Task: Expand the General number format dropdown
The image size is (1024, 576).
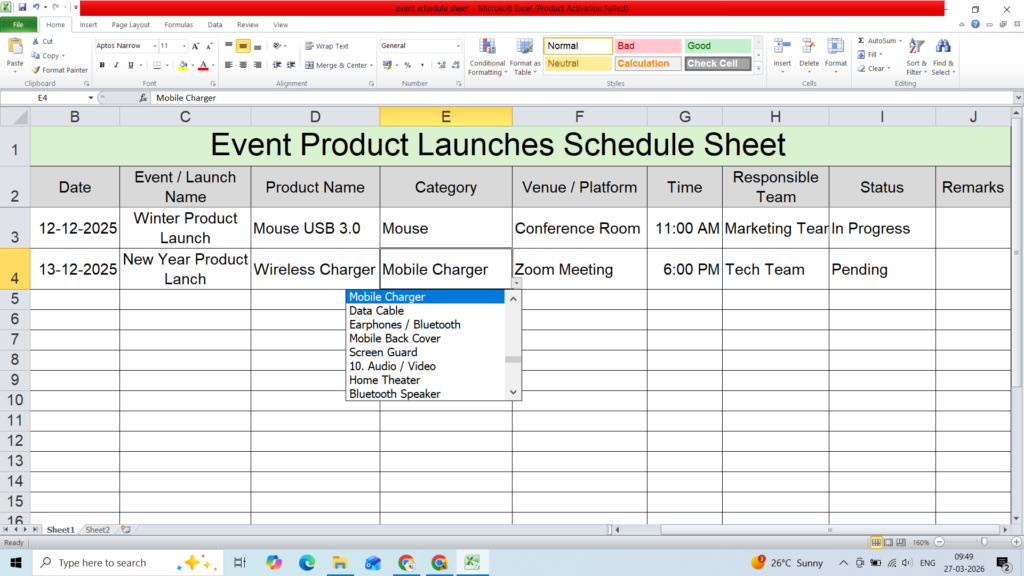Action: tap(458, 46)
